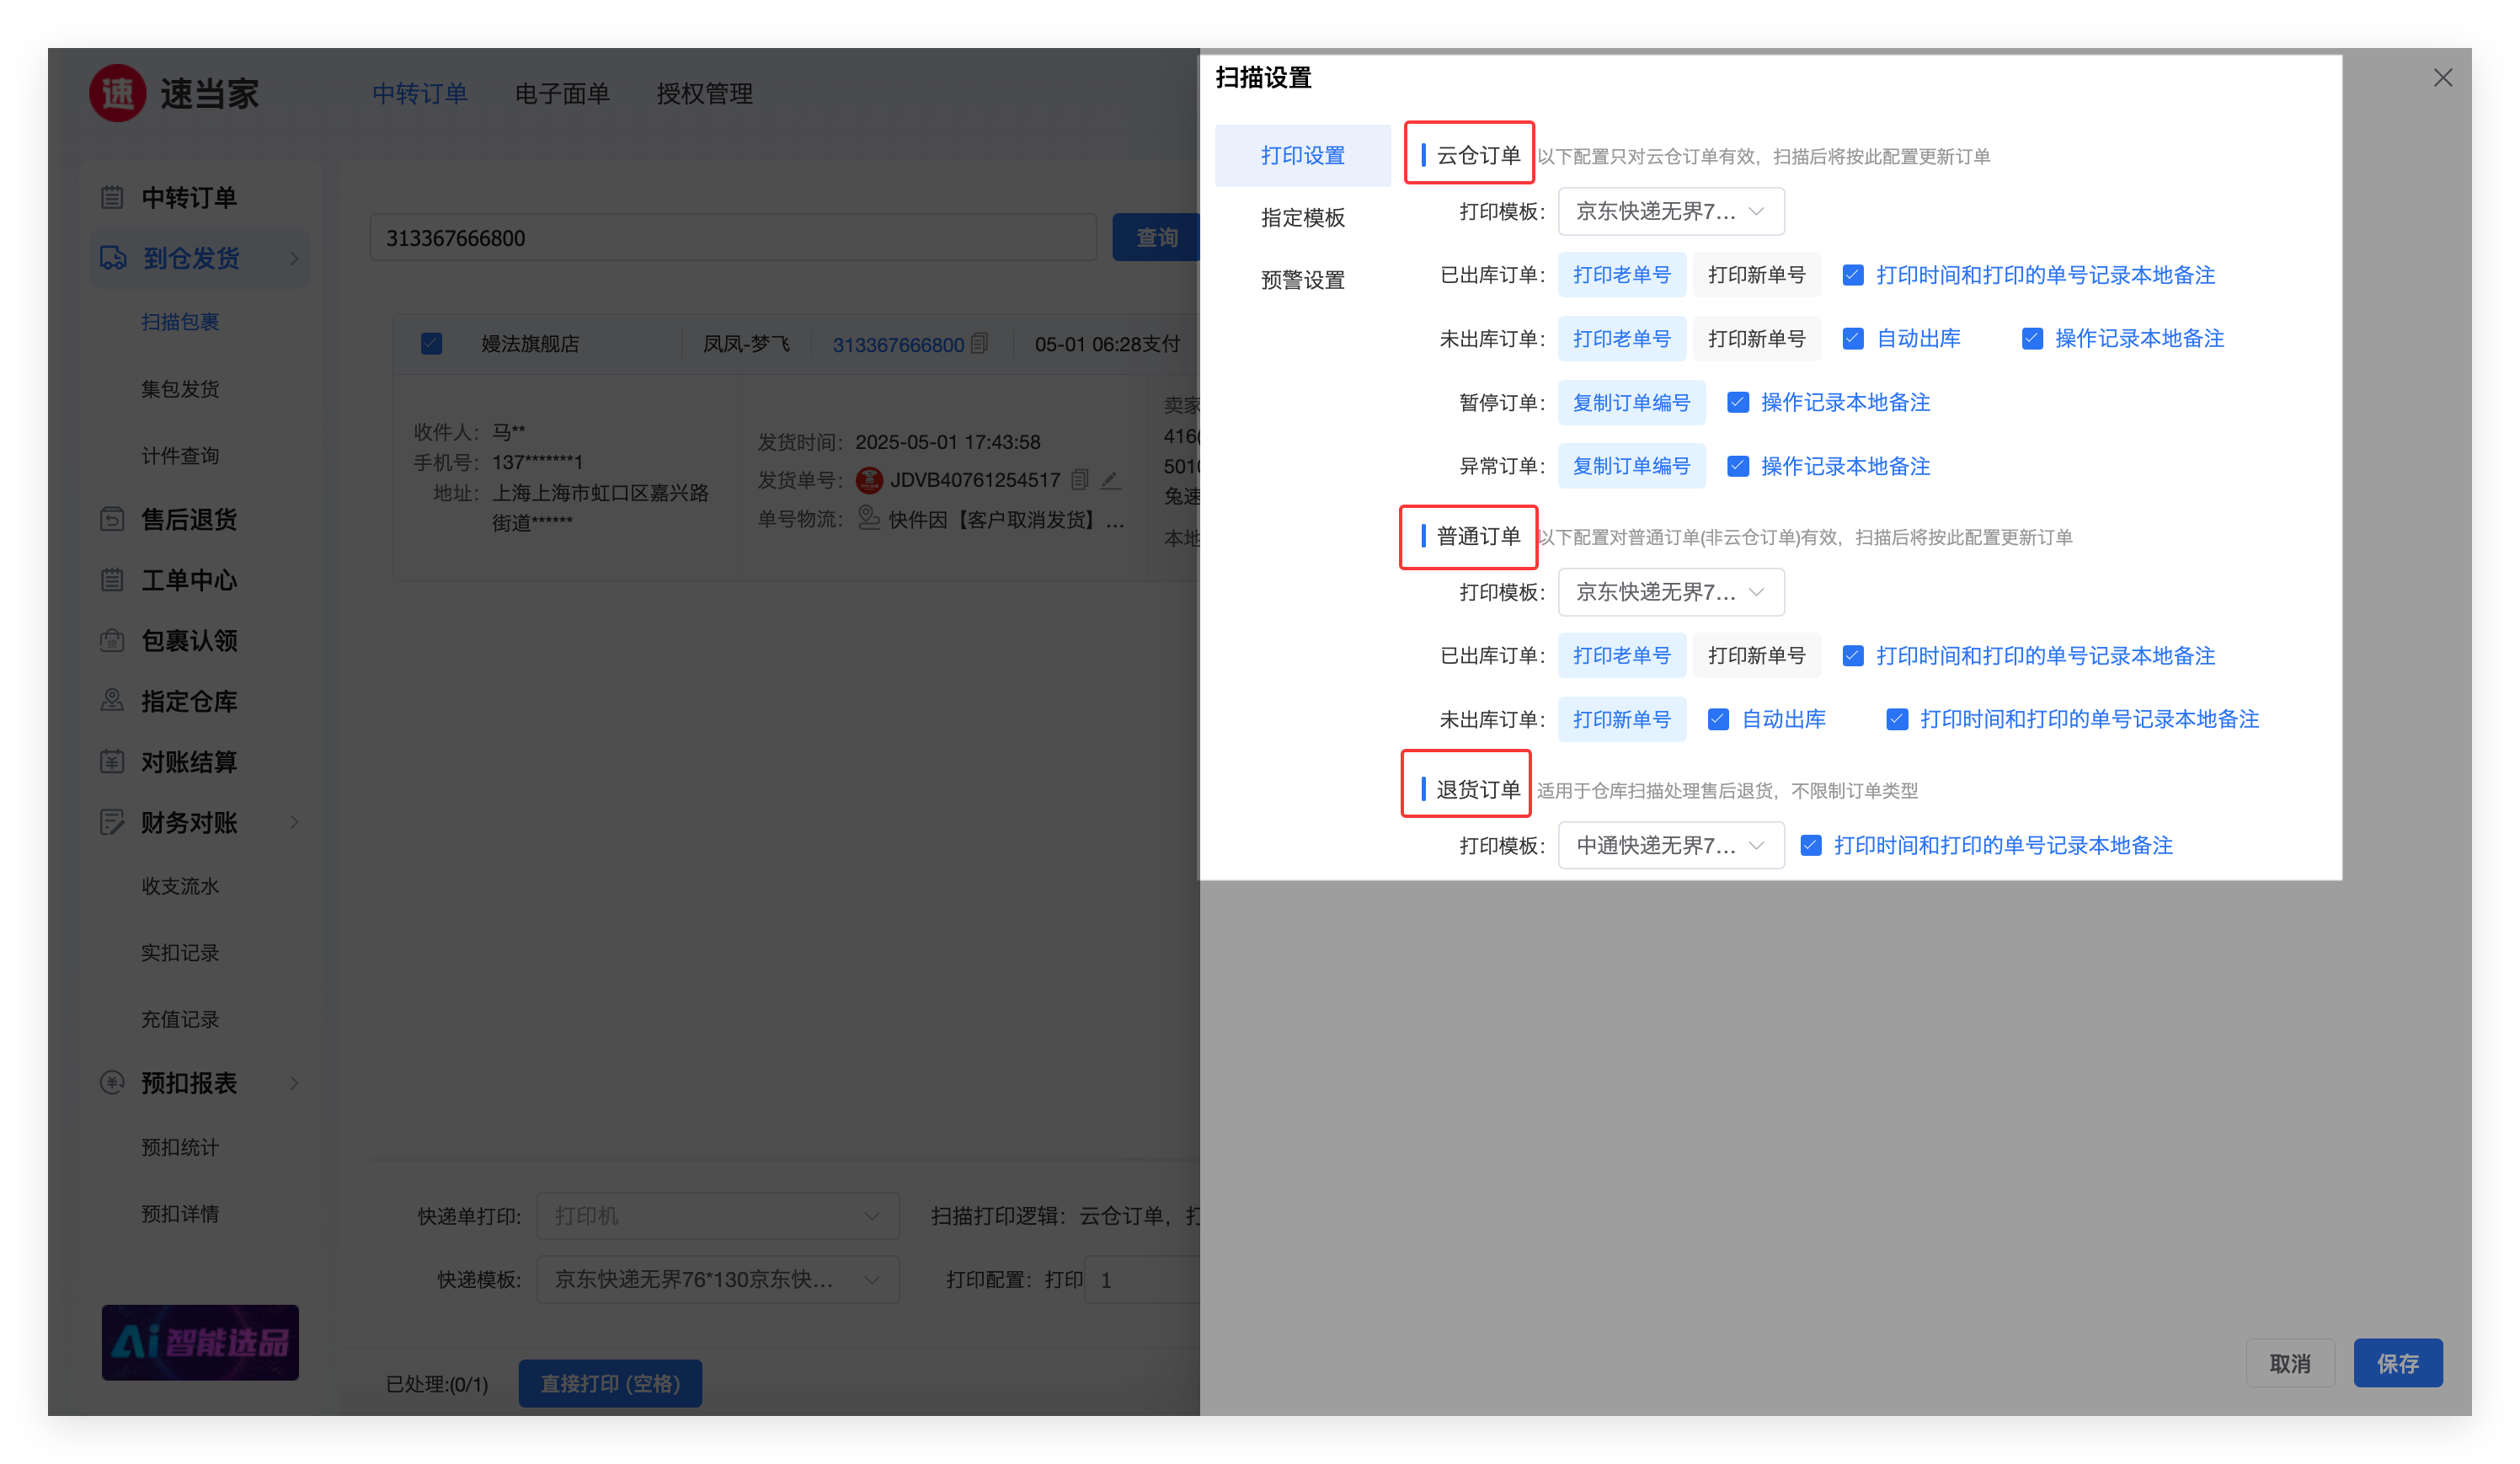Click the AI智能选品 banner
2520x1464 pixels.
[x=200, y=1342]
